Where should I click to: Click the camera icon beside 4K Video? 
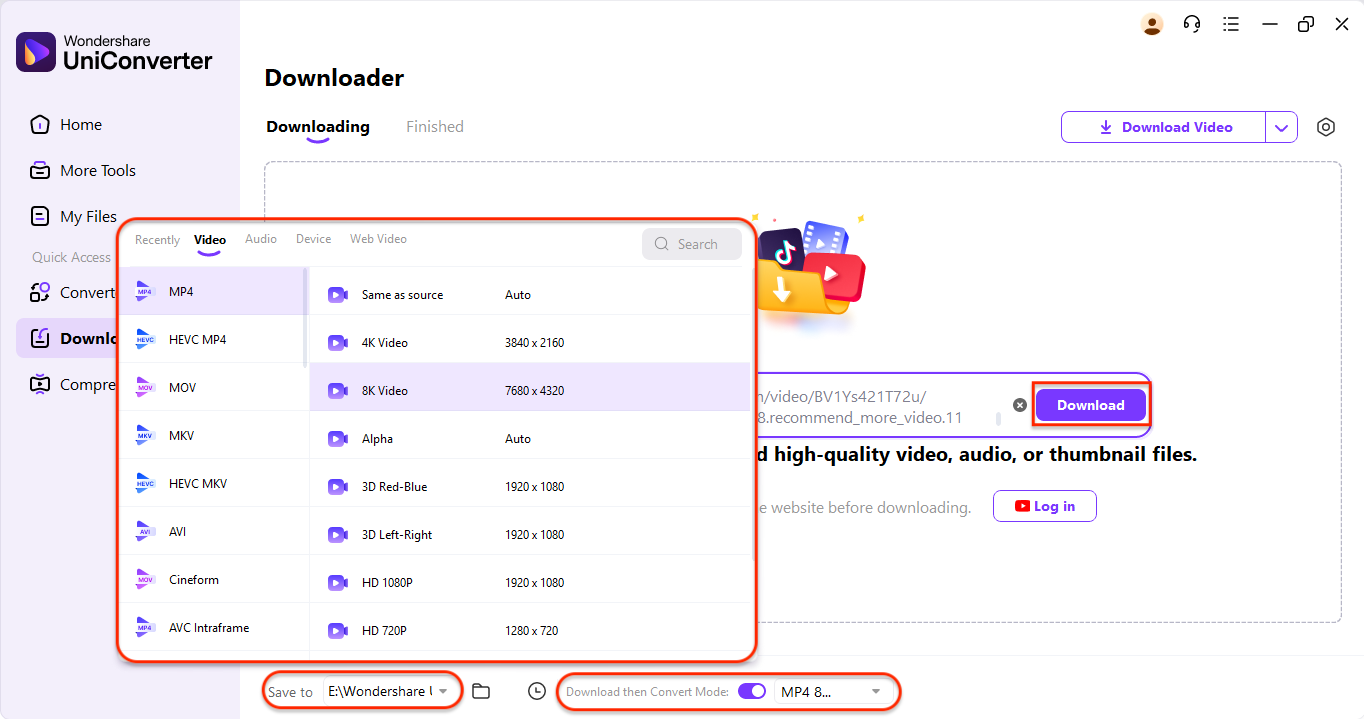click(338, 343)
